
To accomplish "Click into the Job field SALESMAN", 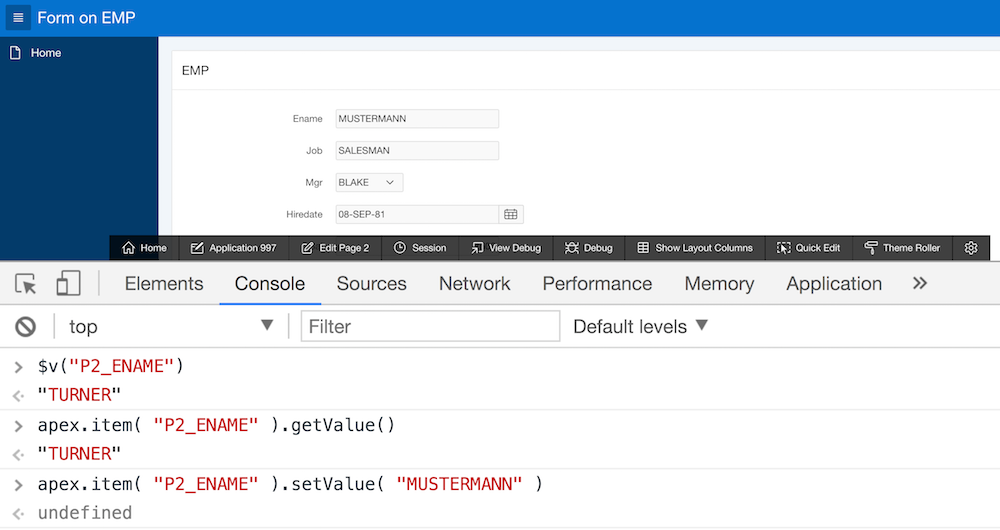I will [417, 151].
